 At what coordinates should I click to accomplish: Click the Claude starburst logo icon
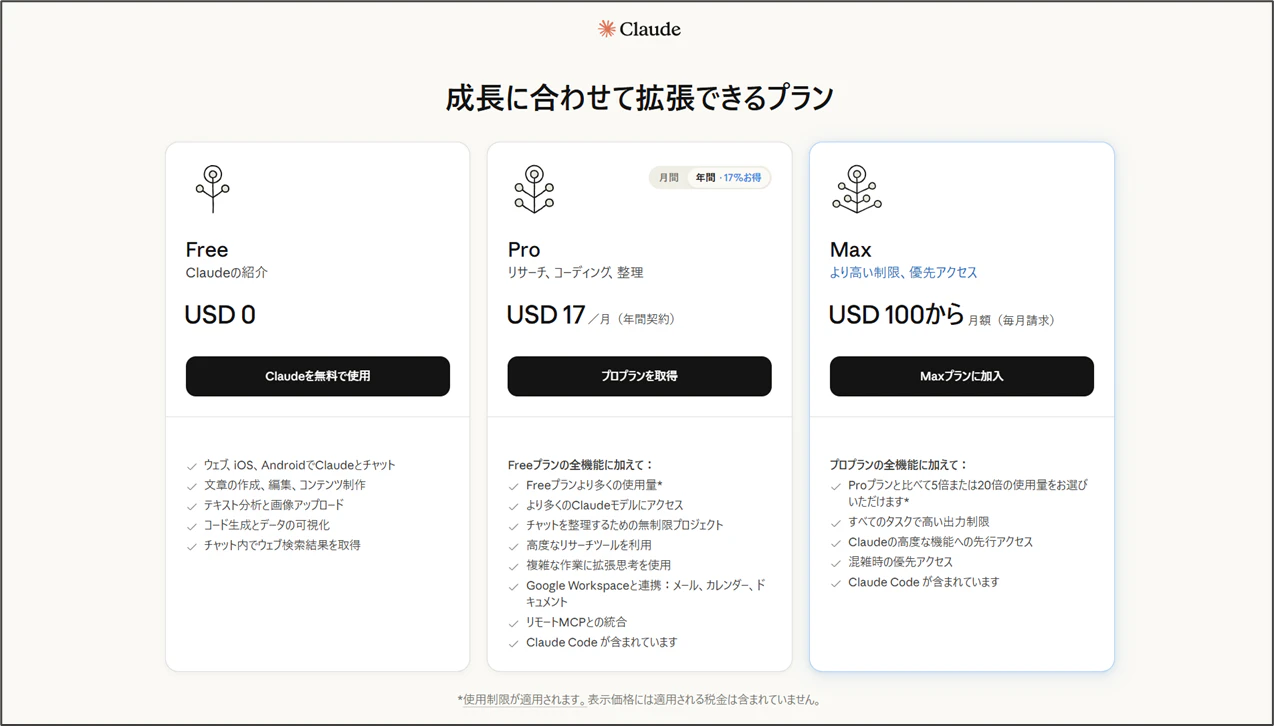coord(606,29)
